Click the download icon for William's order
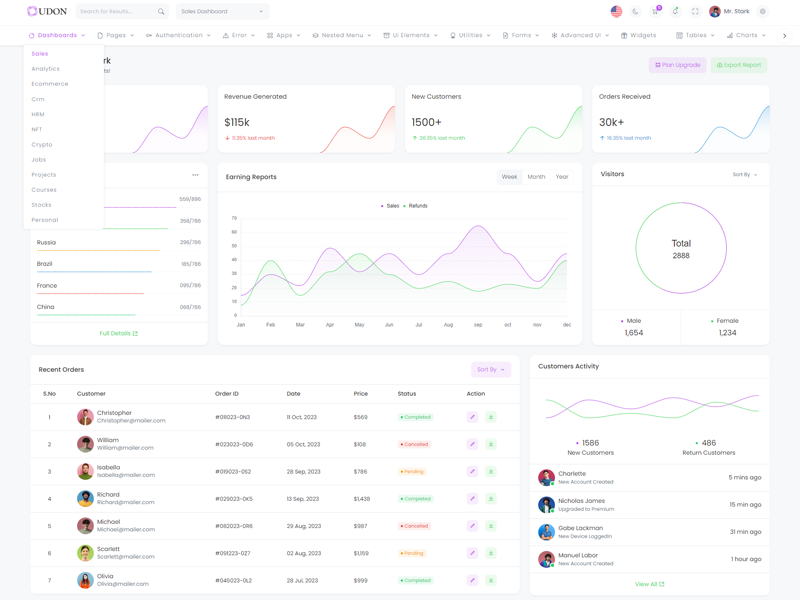 [491, 444]
